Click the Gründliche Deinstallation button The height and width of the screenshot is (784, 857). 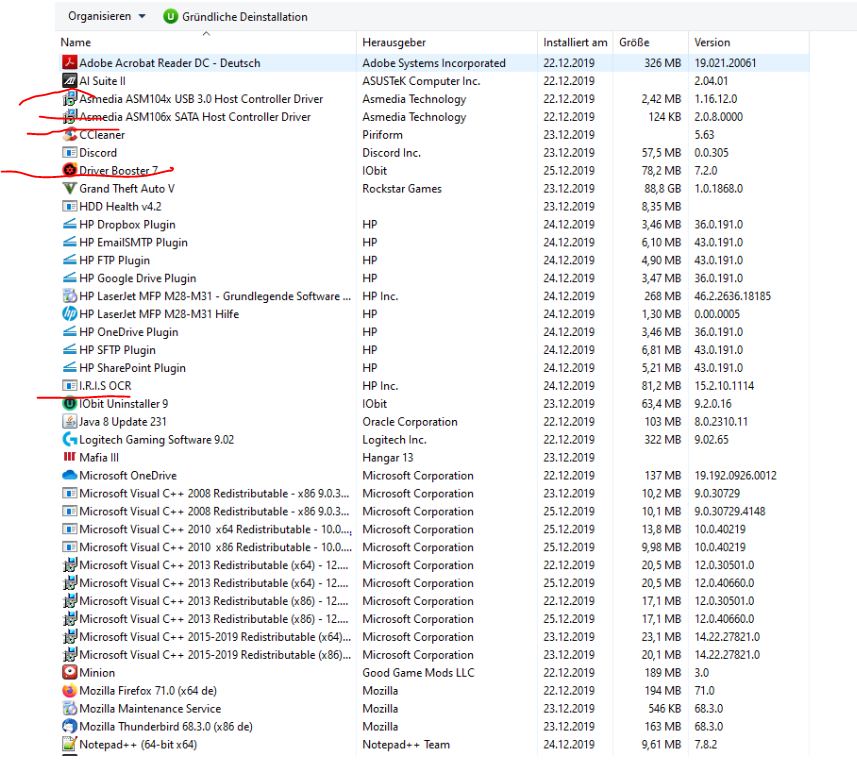click(x=236, y=17)
